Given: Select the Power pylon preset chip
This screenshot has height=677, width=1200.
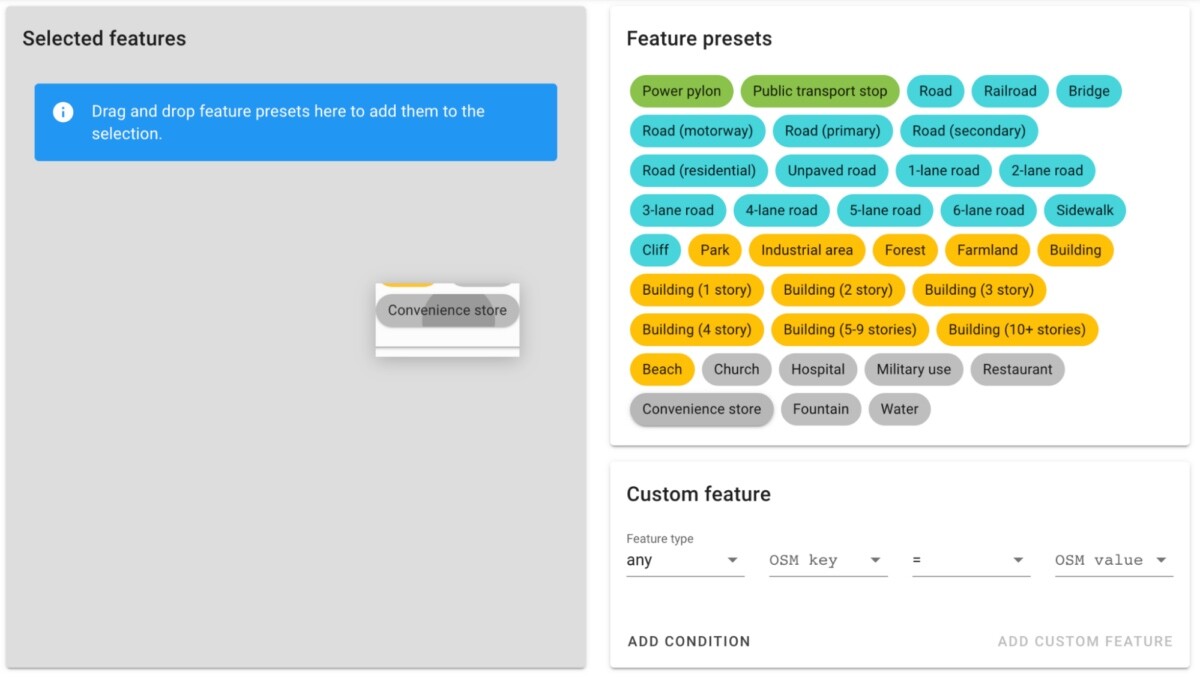Looking at the screenshot, I should click(681, 91).
